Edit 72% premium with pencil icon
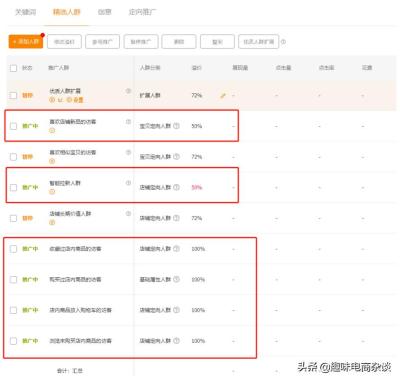Screen dimensions: 400x381 [x=223, y=96]
